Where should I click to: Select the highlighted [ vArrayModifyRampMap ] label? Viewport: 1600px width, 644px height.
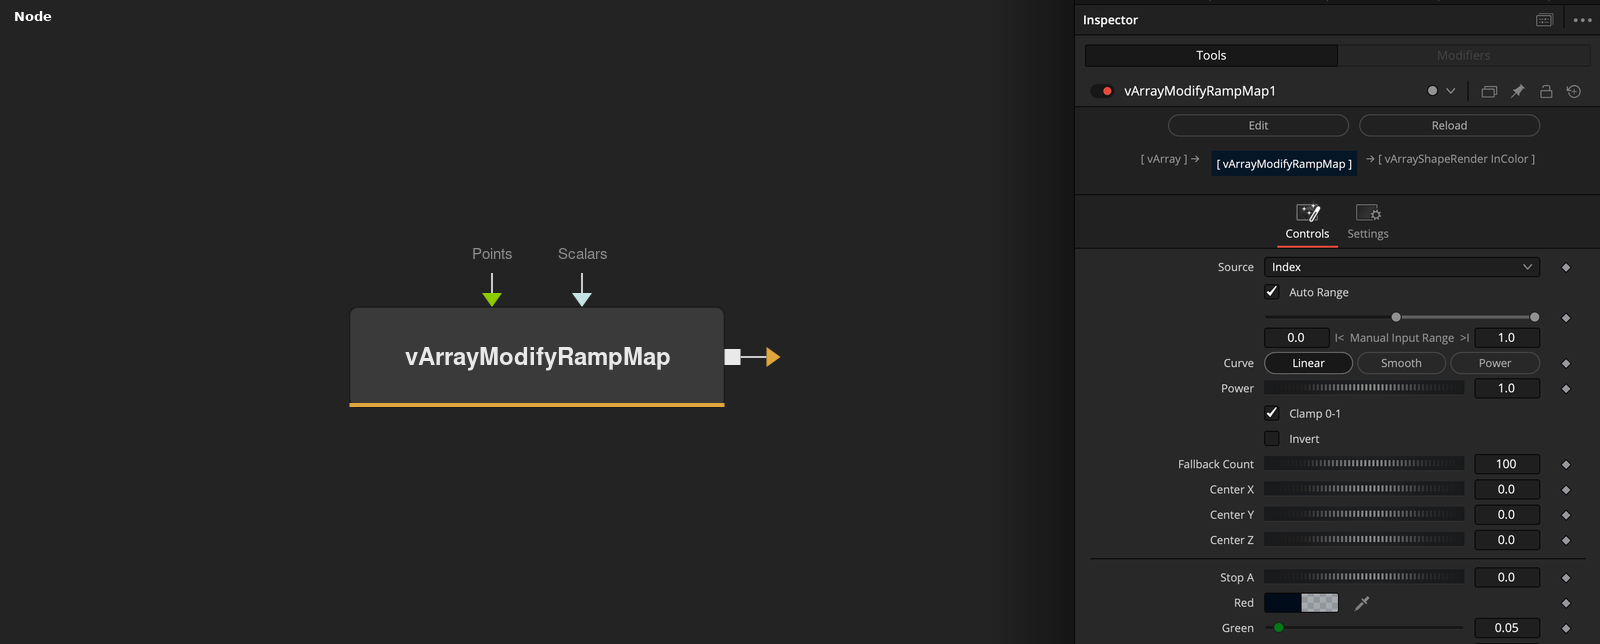(1284, 163)
